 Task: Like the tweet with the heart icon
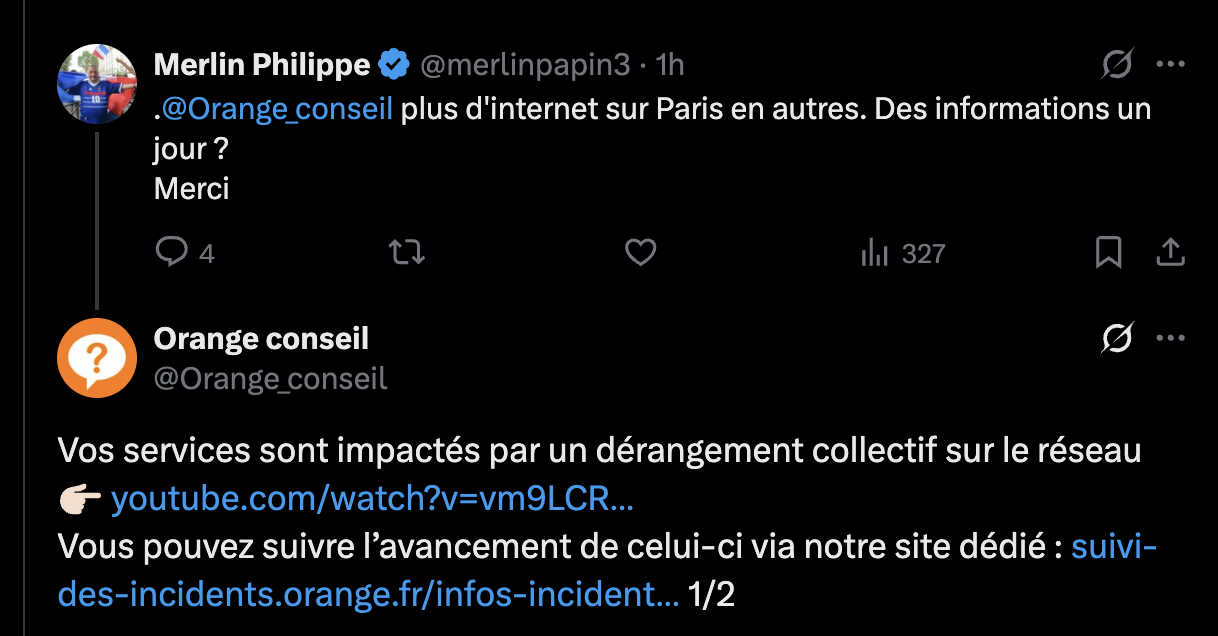tap(640, 253)
